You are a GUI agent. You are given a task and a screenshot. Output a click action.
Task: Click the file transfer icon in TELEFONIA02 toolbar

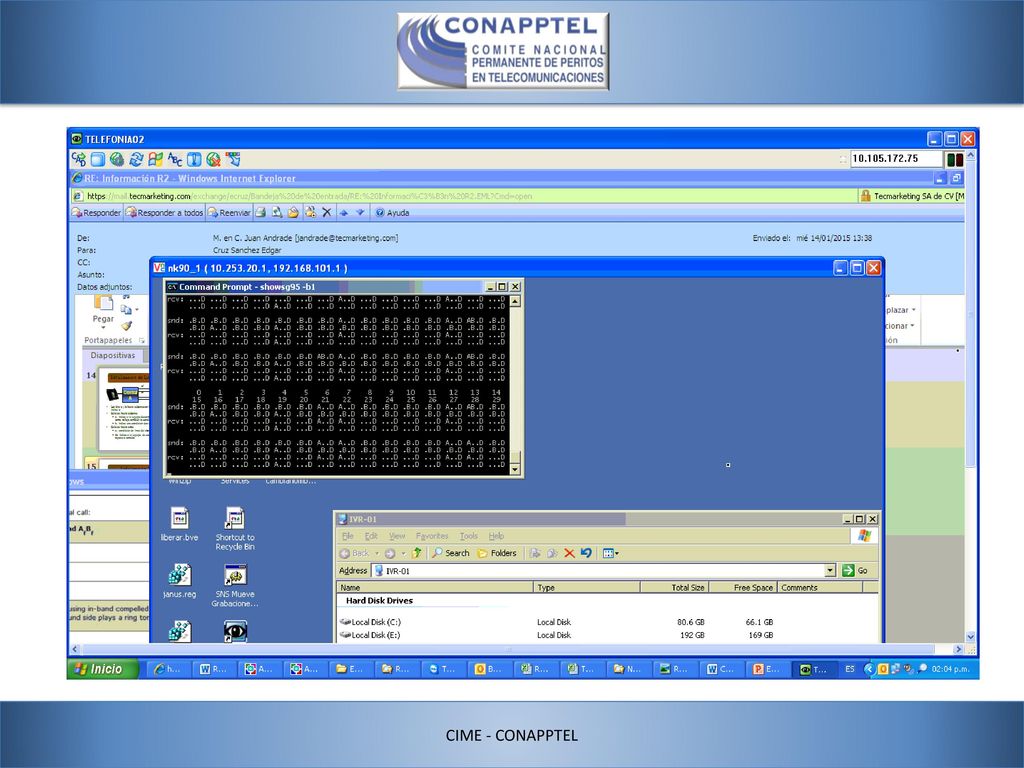pos(232,159)
